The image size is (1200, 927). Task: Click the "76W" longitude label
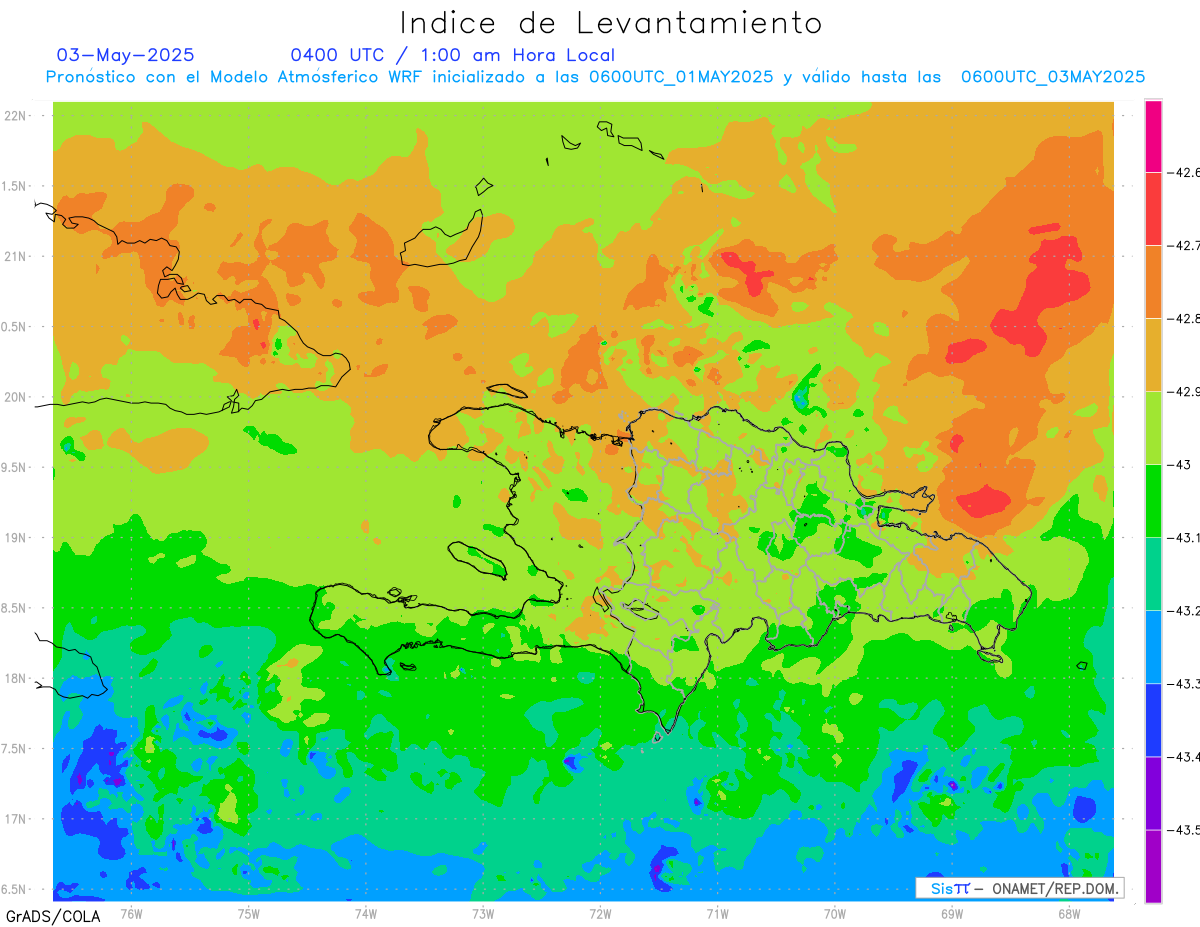[x=131, y=914]
